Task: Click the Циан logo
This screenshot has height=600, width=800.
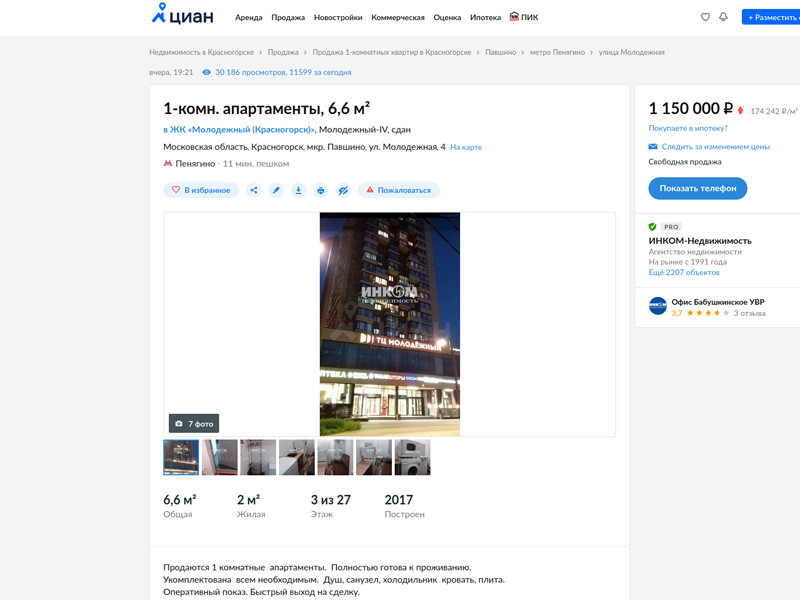Action: (x=184, y=16)
